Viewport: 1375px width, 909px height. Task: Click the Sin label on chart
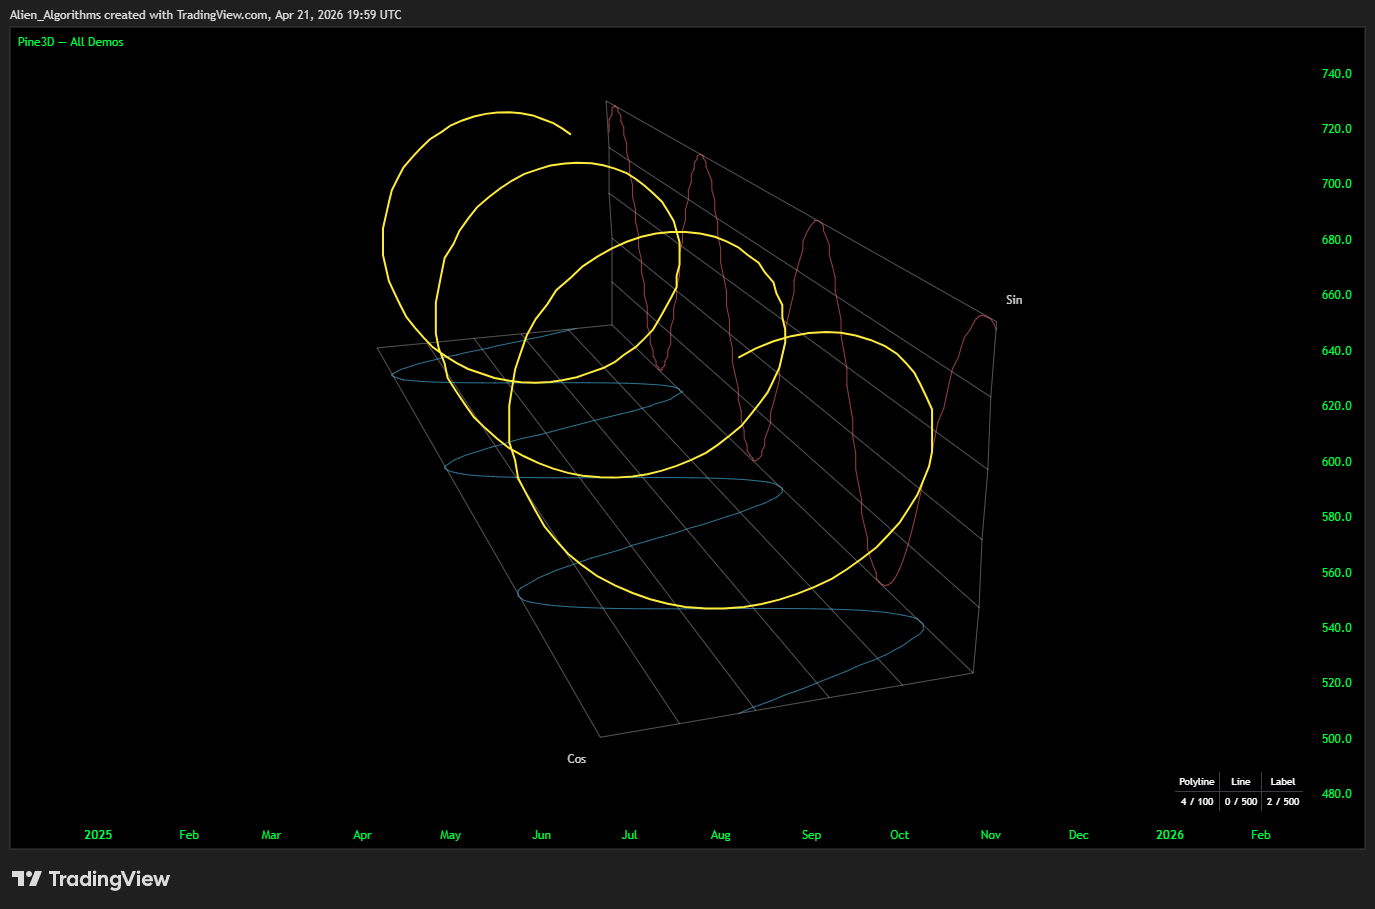(1014, 300)
